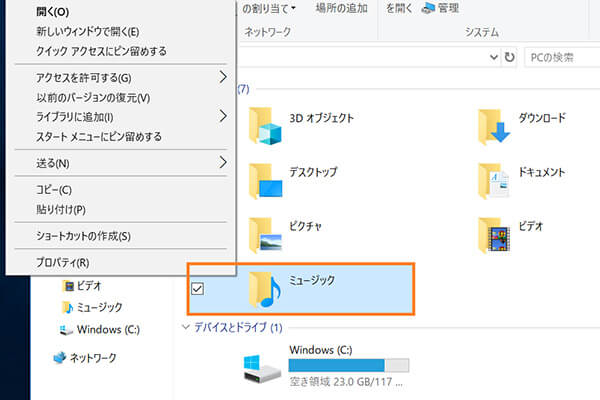Click を開く ribbon button

(x=399, y=8)
